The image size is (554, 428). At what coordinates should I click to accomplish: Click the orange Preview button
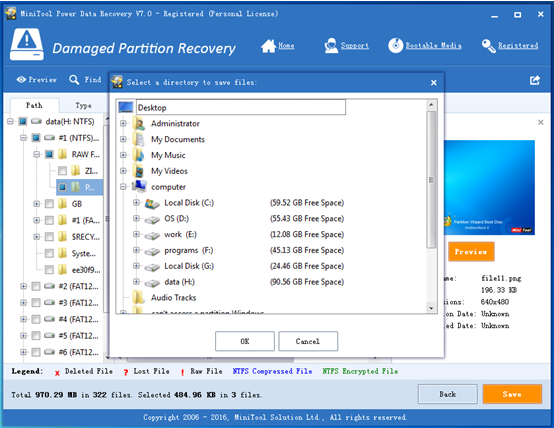tap(471, 252)
